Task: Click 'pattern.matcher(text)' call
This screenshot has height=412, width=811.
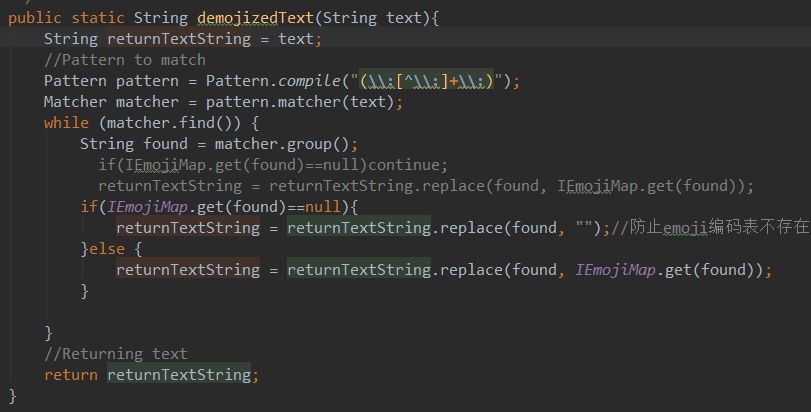Action: [300, 102]
